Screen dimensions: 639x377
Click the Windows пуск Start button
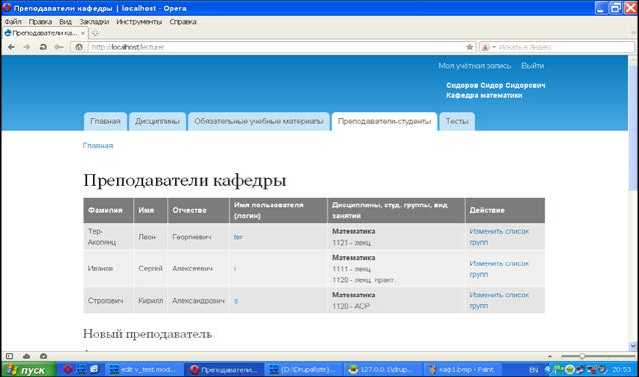click(x=28, y=370)
